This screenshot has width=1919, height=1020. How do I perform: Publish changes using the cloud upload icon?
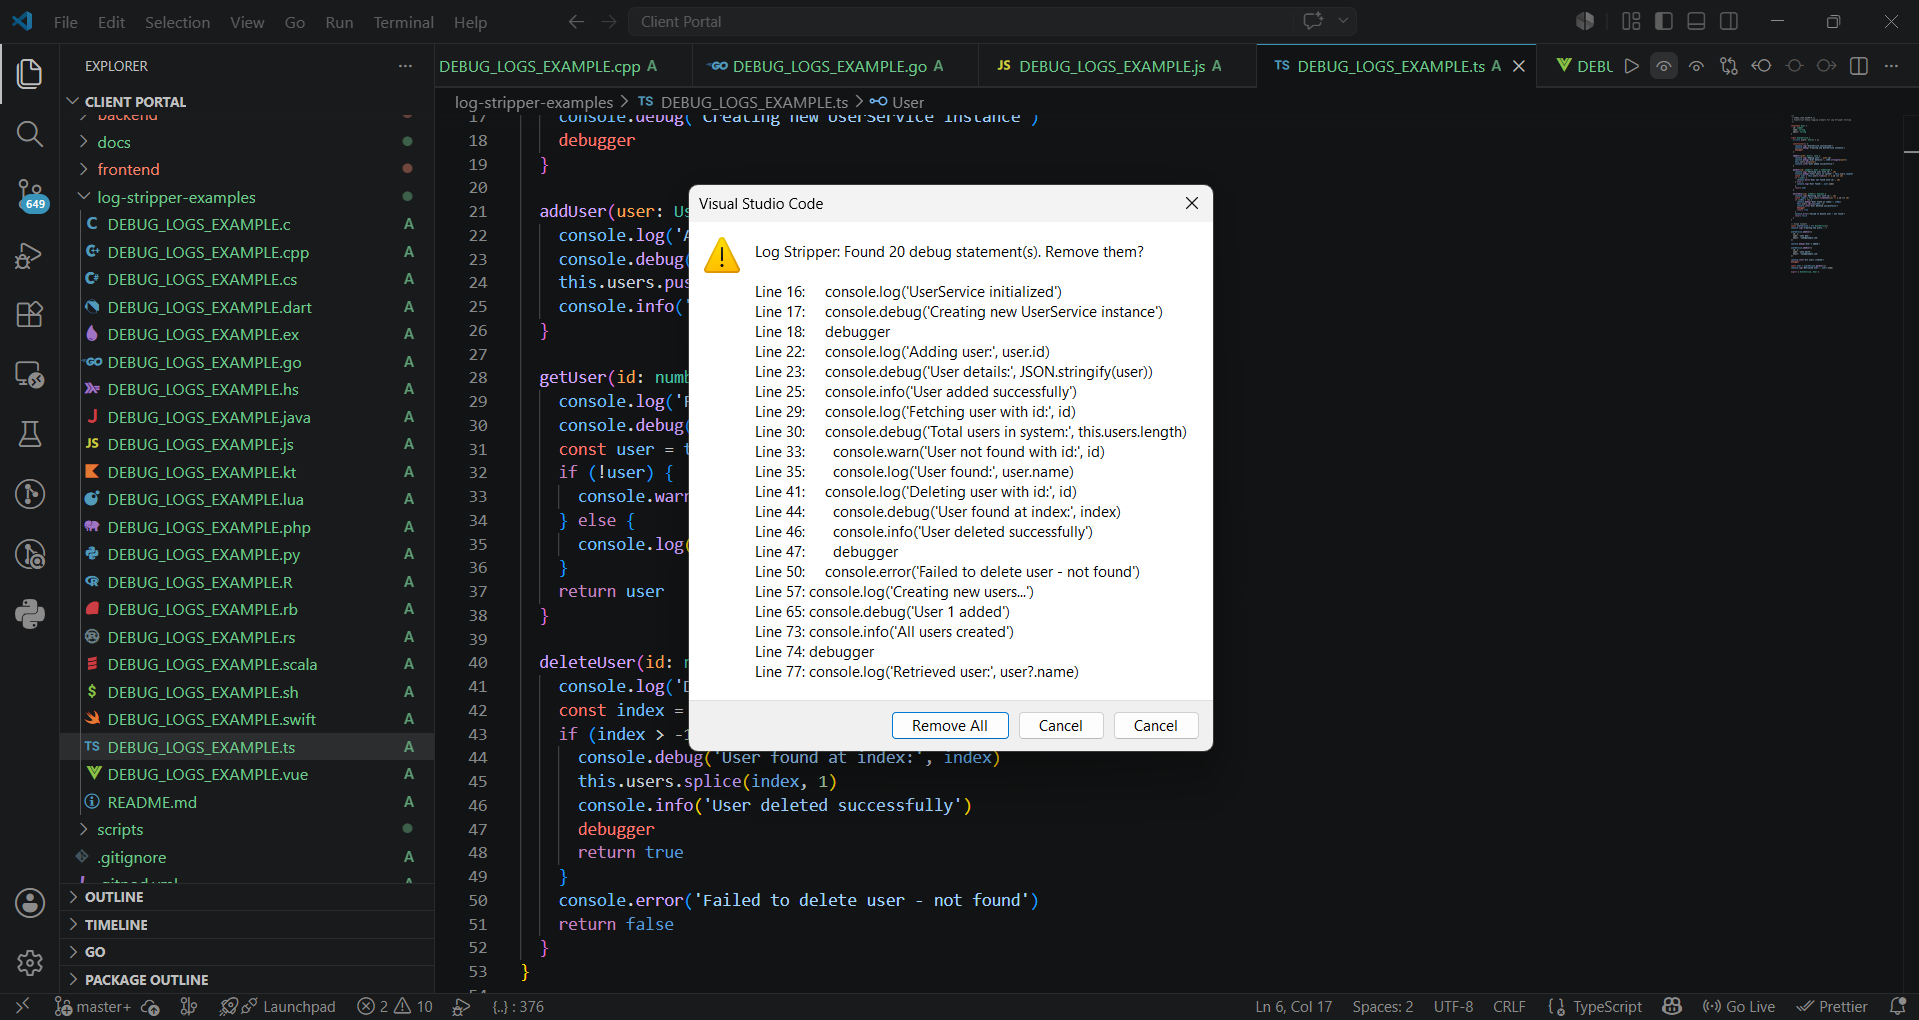tap(151, 1006)
